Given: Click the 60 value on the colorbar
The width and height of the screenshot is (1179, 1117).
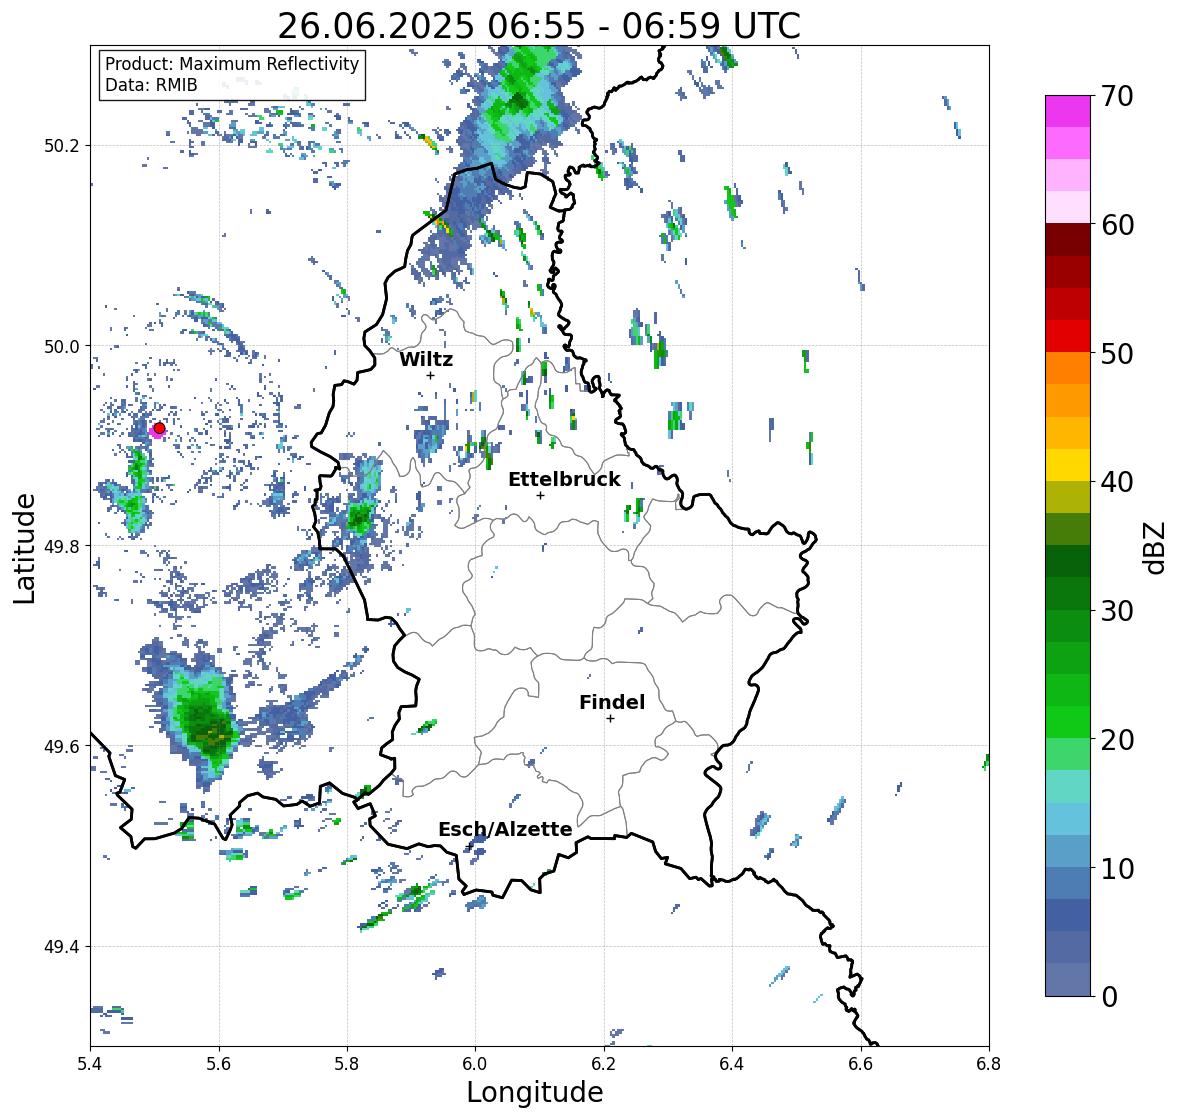Looking at the screenshot, I should [1117, 225].
